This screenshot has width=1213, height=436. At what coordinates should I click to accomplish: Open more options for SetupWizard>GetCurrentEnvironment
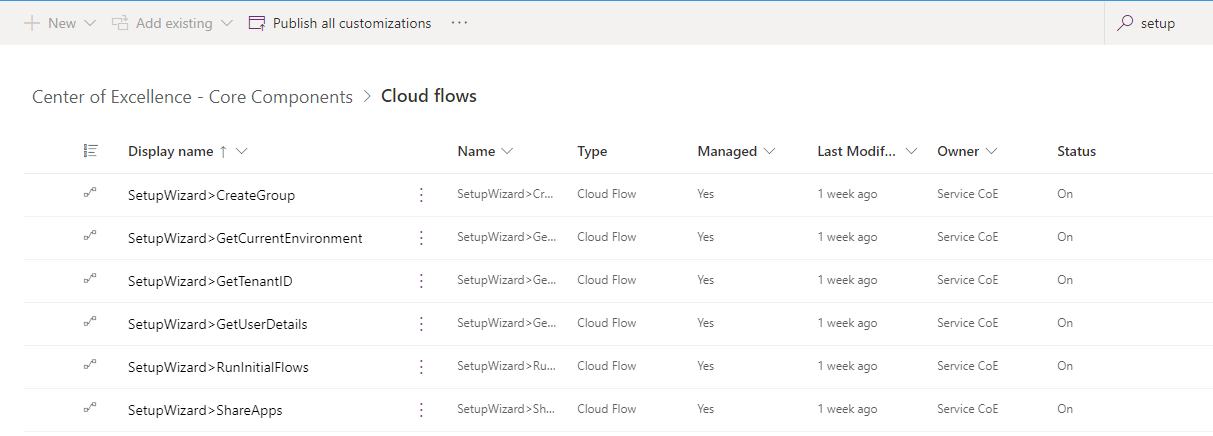(421, 238)
